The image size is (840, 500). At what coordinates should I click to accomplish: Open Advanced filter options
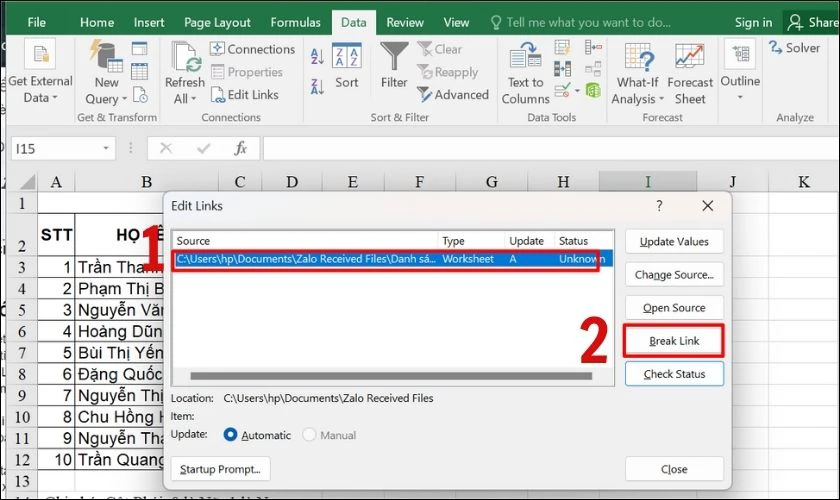453,95
